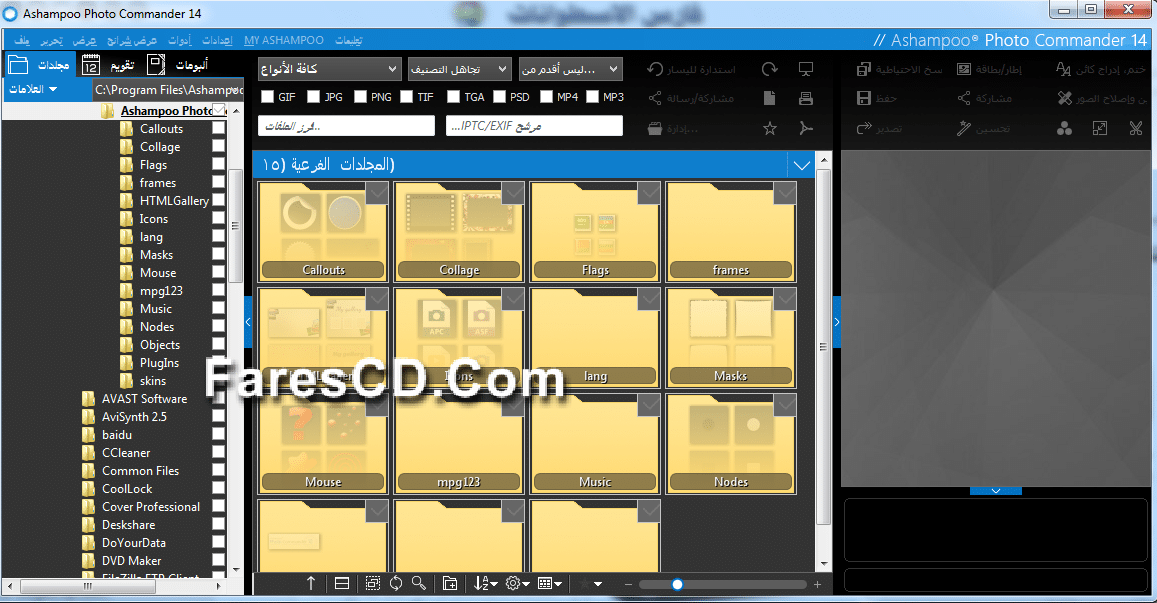Open the 'كافة الأنواع' file types dropdown
Viewport: 1157px width, 603px height.
(329, 69)
